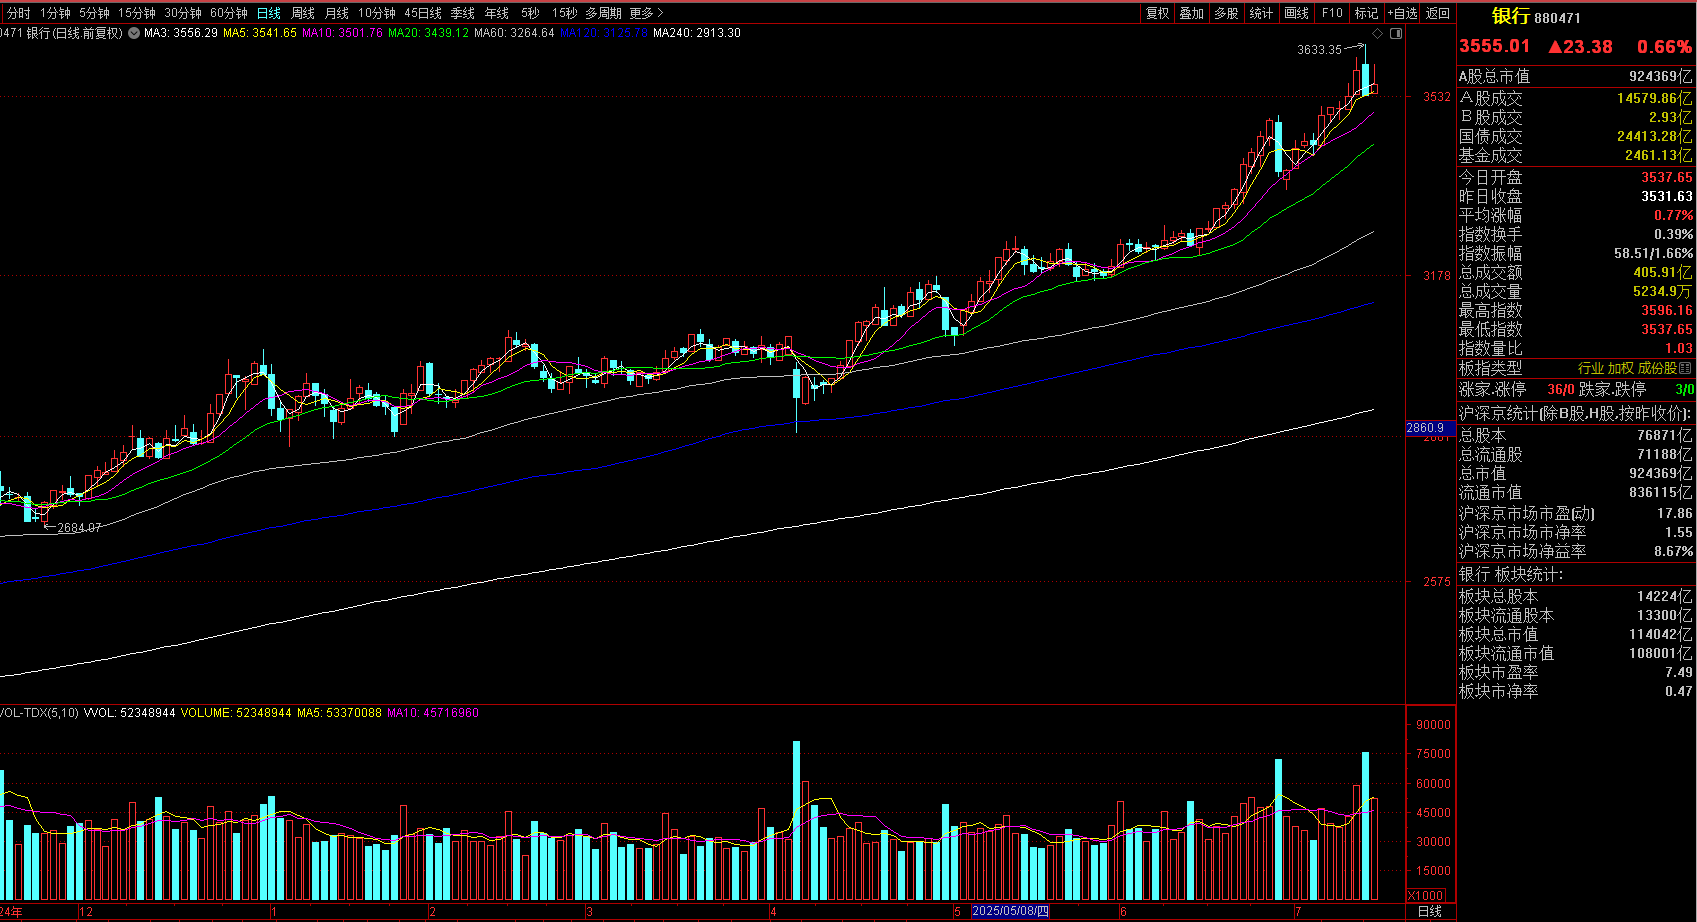Expand the 更多 periods menu

tap(646, 13)
